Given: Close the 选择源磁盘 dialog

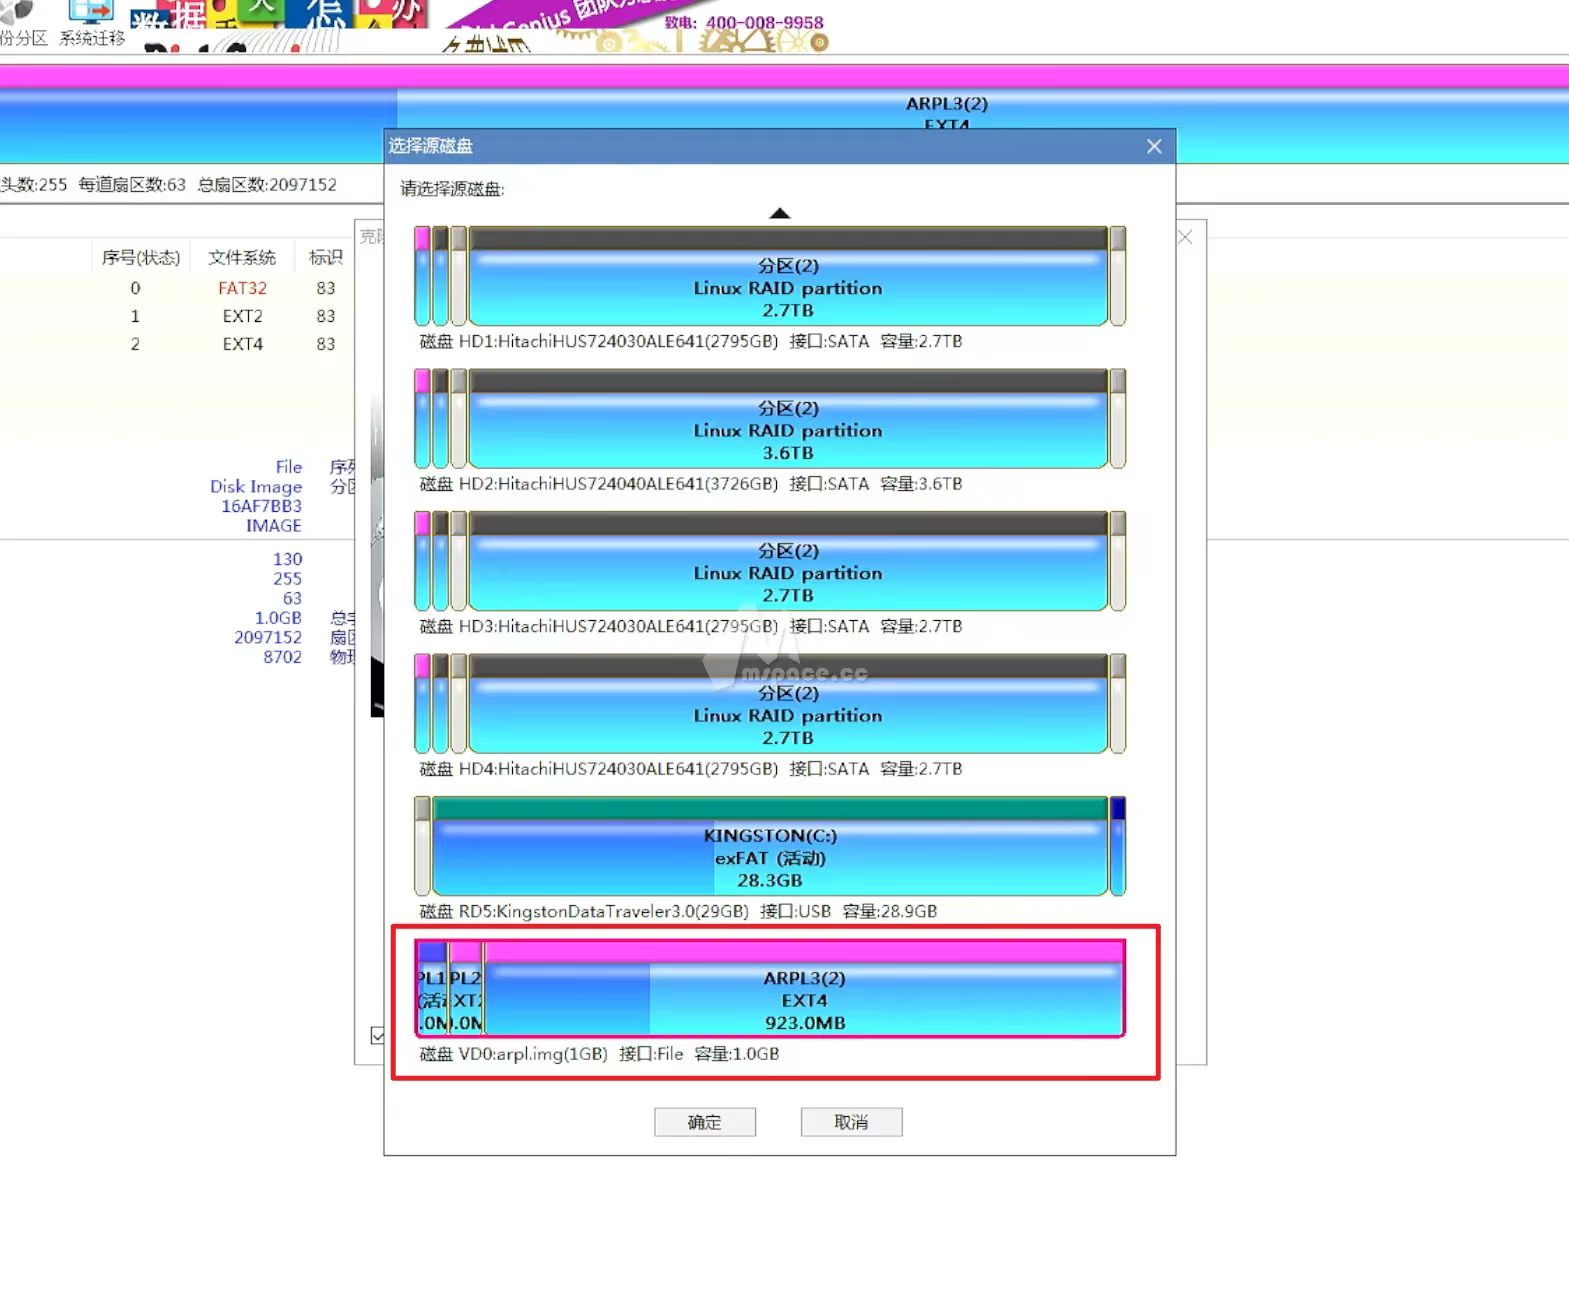Looking at the screenshot, I should pos(1154,146).
